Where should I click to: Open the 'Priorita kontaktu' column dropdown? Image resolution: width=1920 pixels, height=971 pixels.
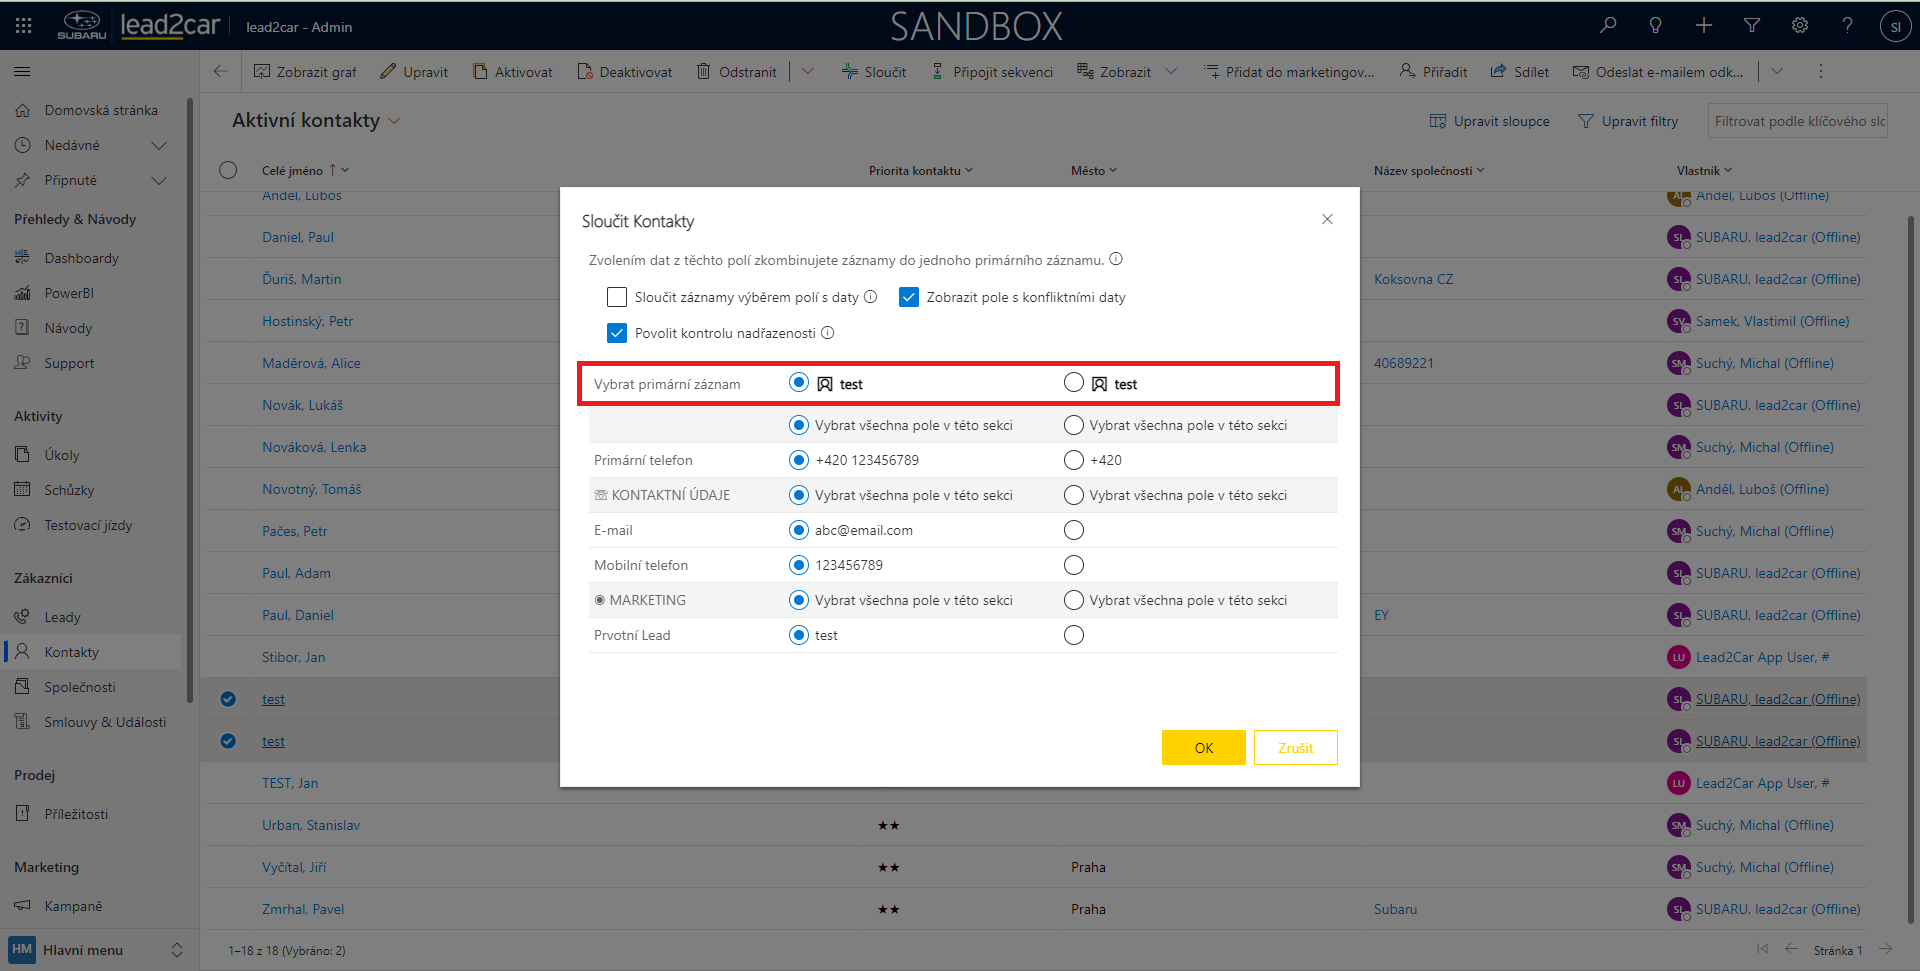(968, 171)
